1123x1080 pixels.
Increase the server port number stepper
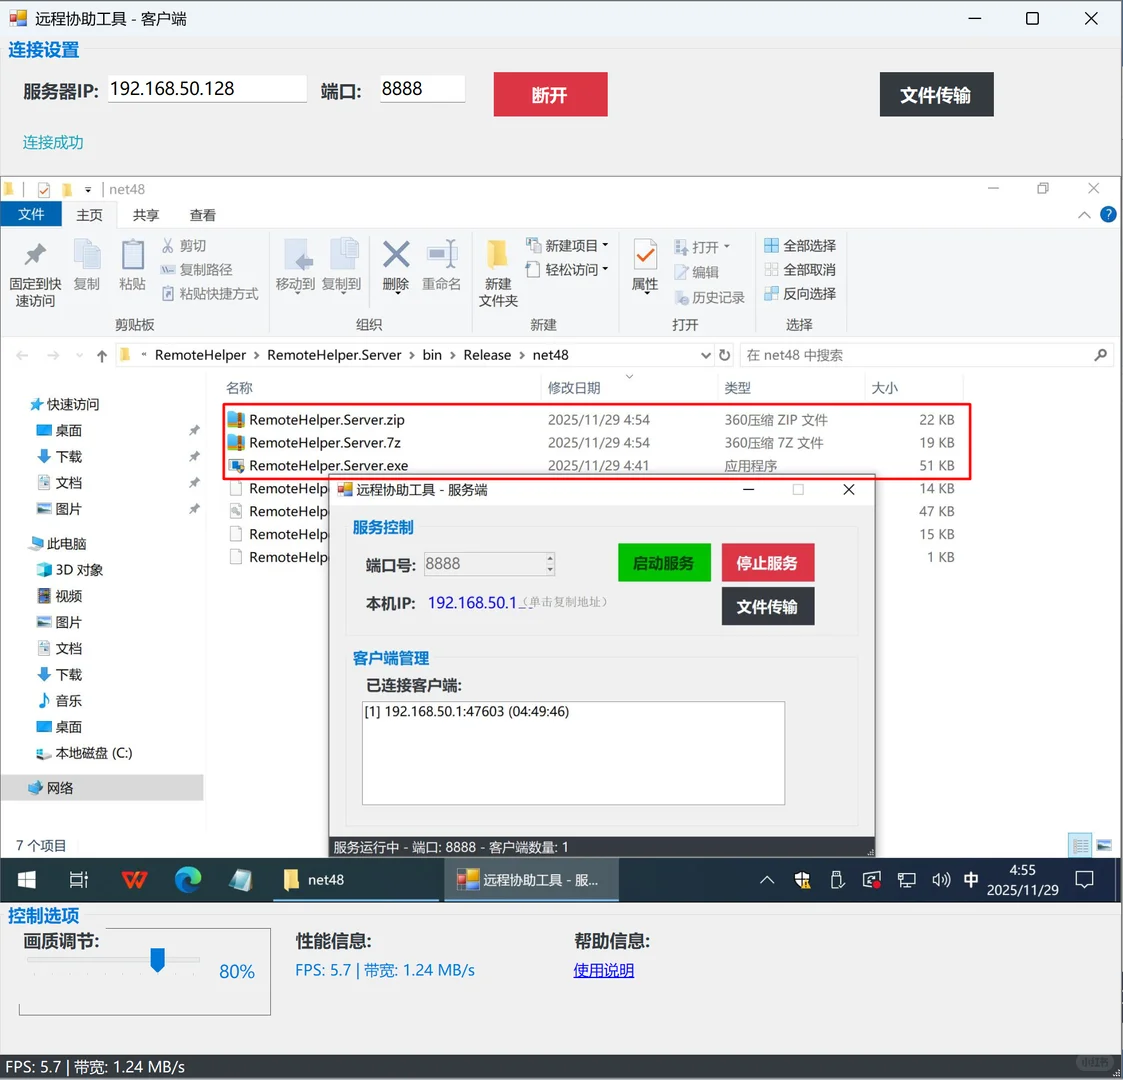point(550,559)
